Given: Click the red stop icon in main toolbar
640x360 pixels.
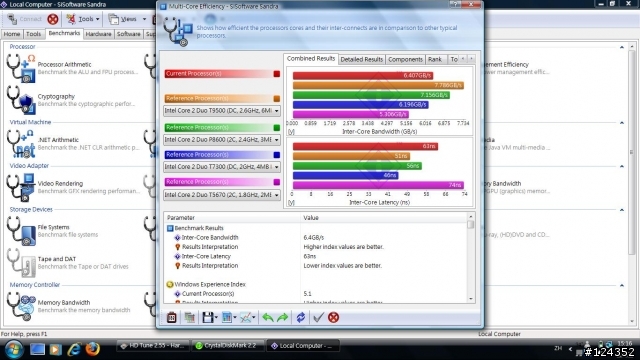Looking at the screenshot, I should coord(53,19).
